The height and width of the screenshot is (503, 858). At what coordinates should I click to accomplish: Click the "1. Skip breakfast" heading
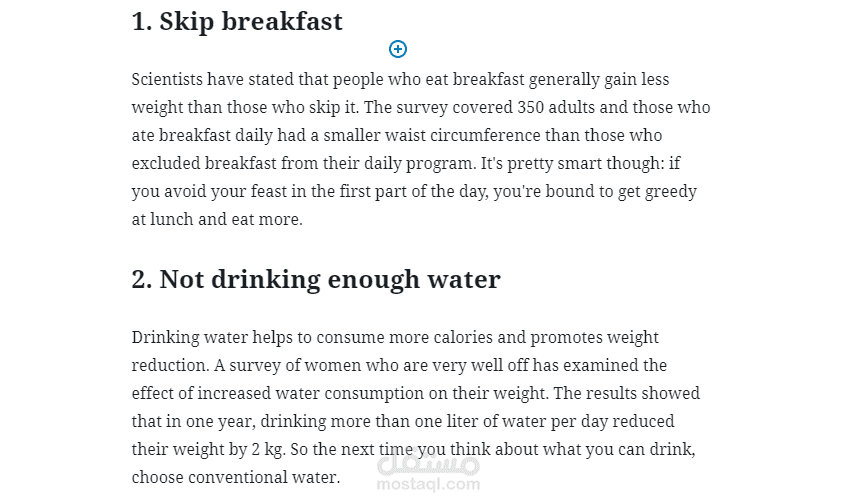(237, 22)
